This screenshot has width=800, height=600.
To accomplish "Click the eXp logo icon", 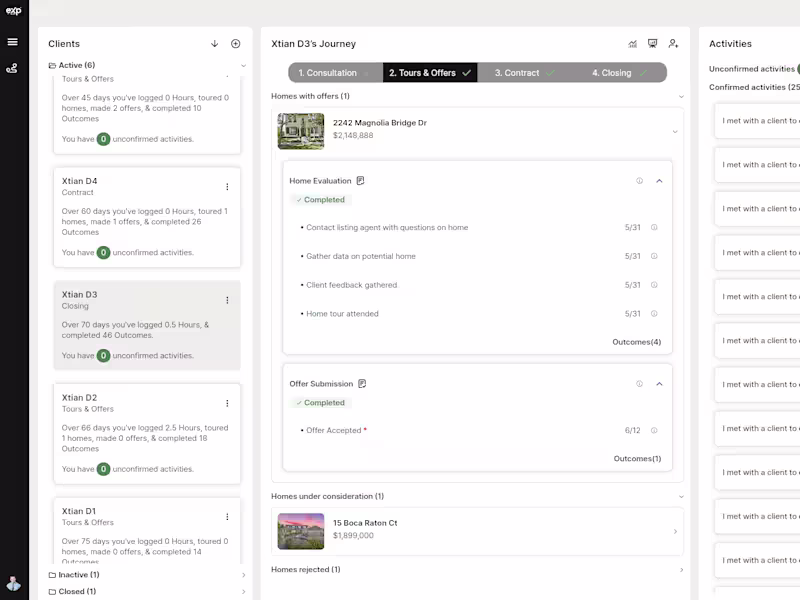I will [x=14, y=11].
